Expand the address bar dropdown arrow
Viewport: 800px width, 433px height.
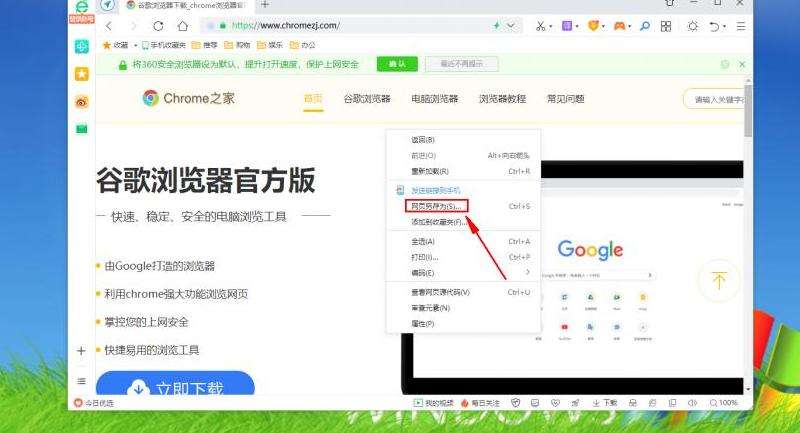[x=512, y=25]
